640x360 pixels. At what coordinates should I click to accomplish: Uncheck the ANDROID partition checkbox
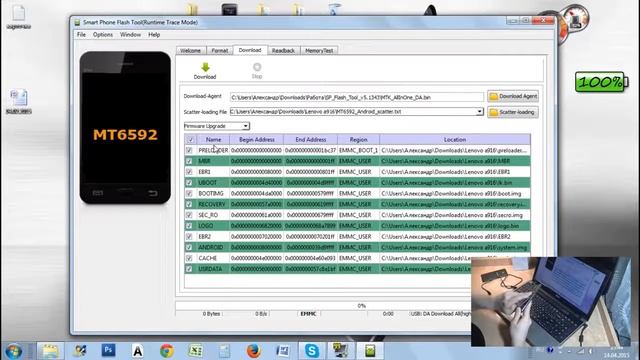[189, 247]
